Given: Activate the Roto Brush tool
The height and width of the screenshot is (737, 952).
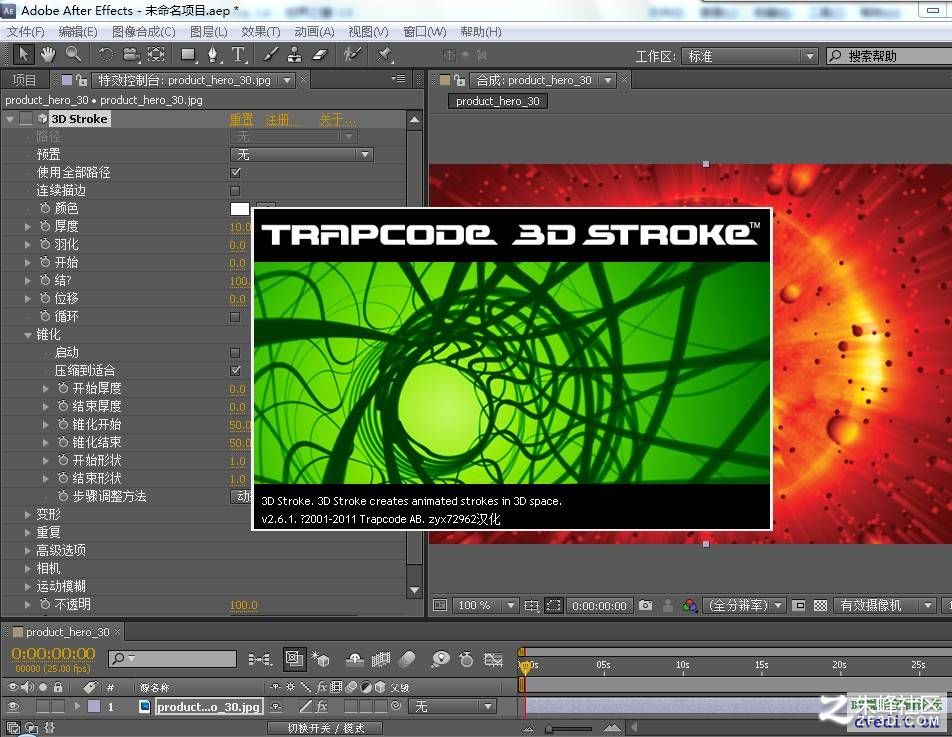Looking at the screenshot, I should (352, 55).
